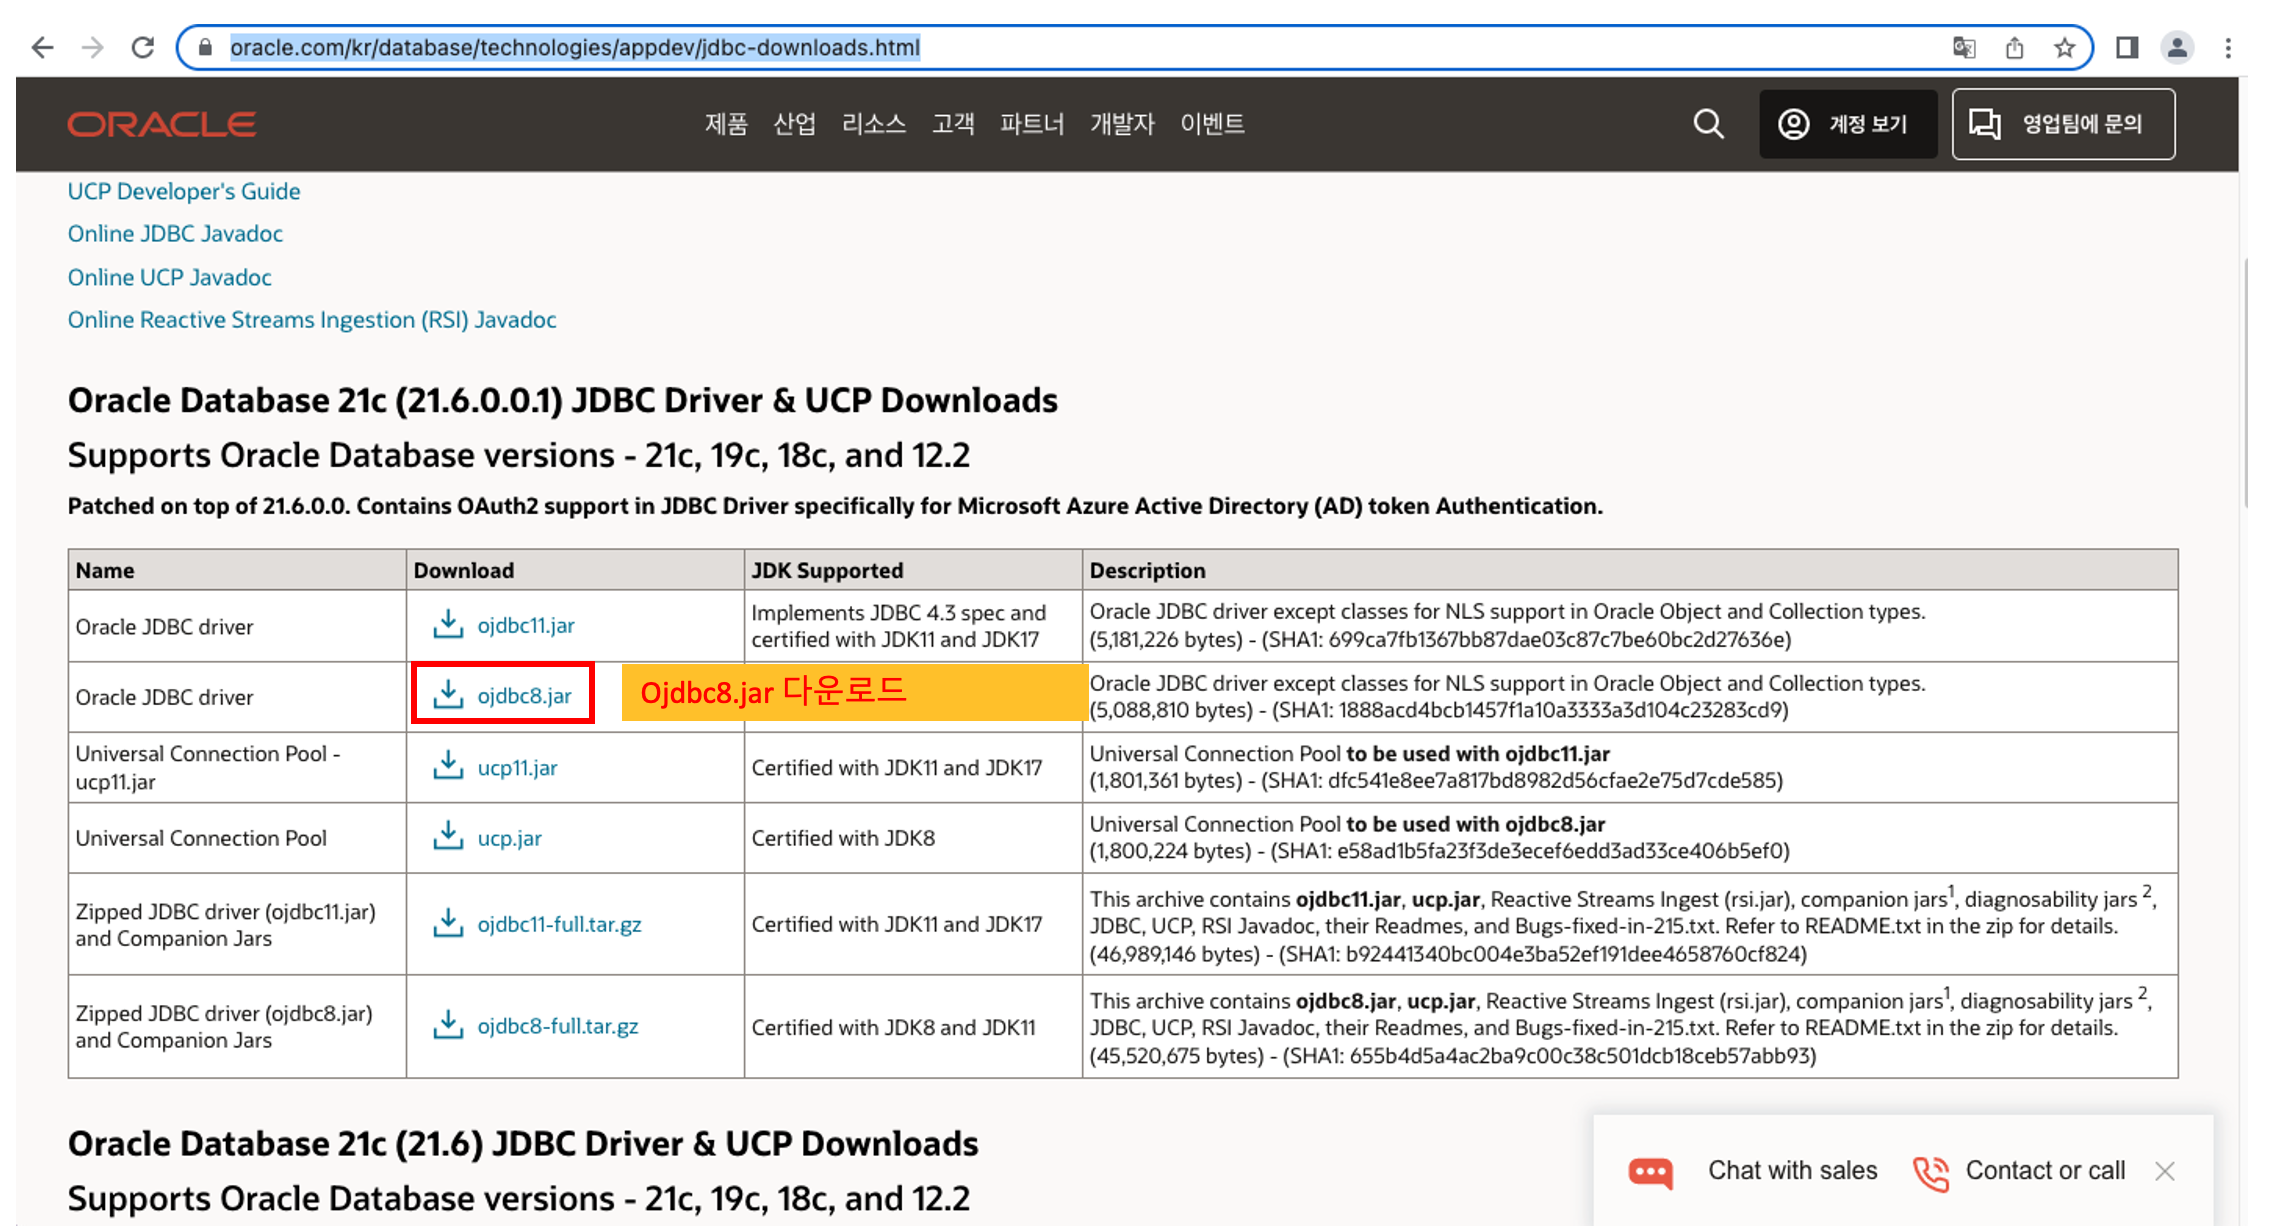Click the URL address bar field
This screenshot has width=2270, height=1226.
tap(1135, 47)
